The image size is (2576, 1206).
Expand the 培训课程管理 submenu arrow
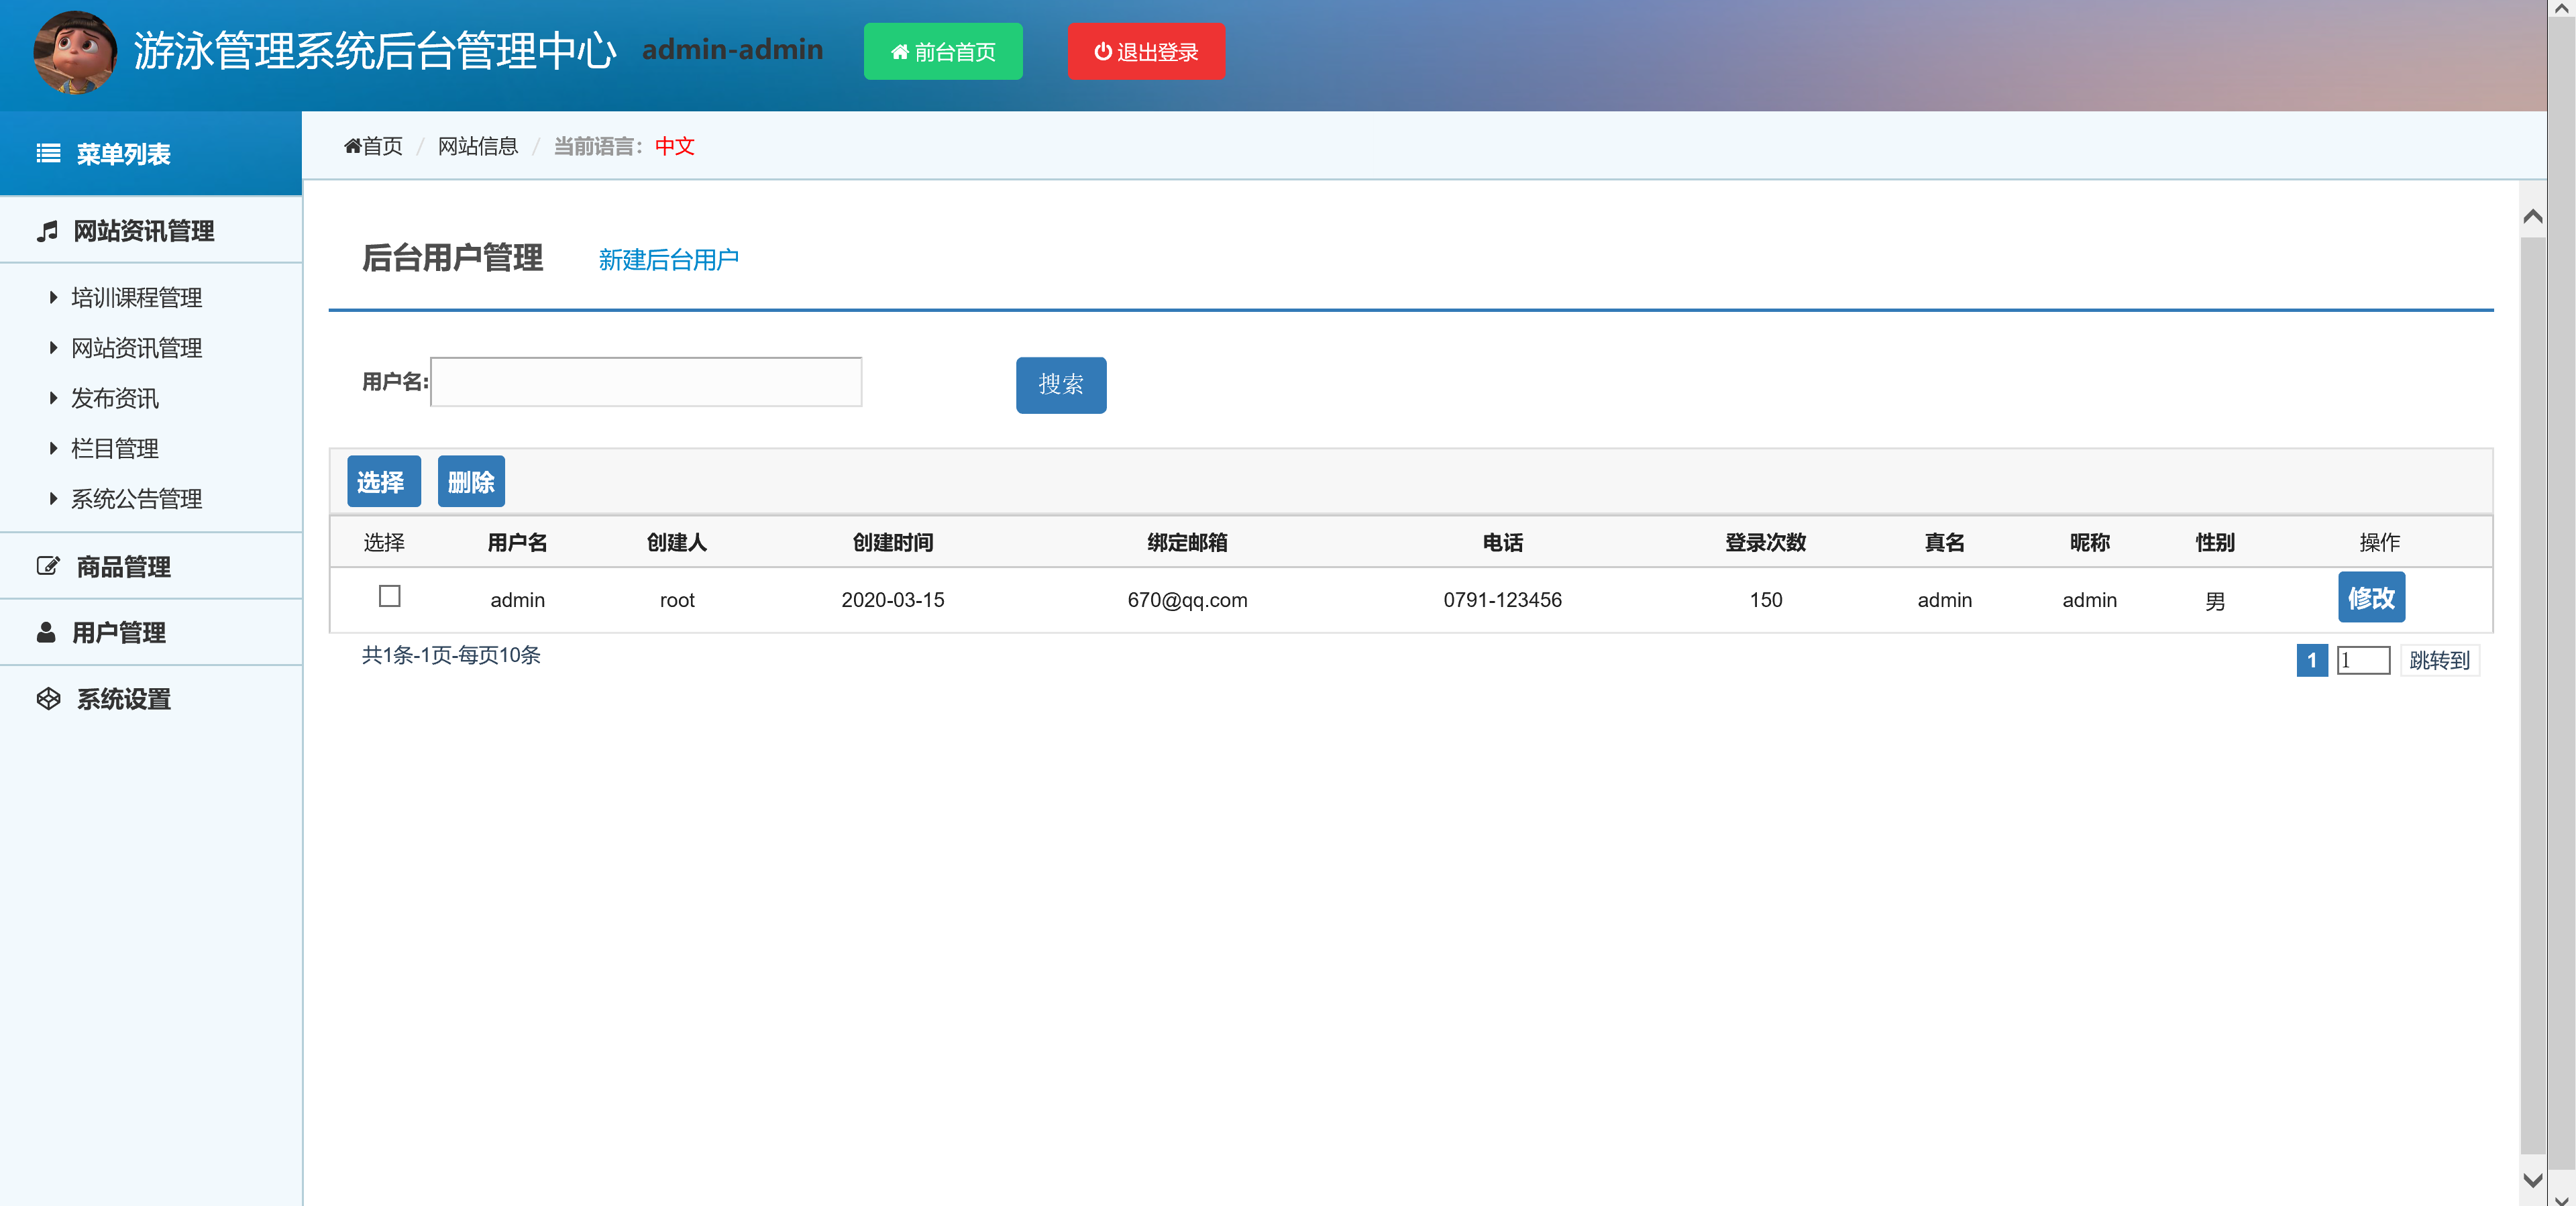coord(54,297)
